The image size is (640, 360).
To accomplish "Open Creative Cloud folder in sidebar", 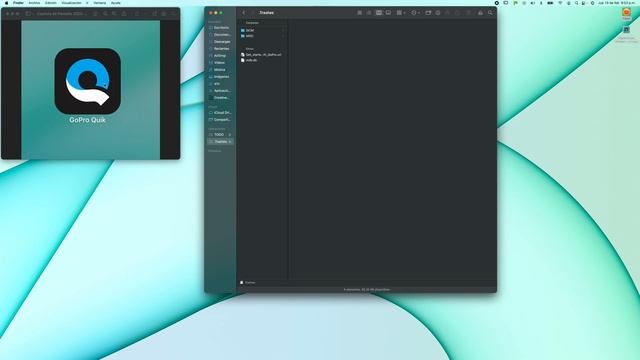I will point(220,98).
